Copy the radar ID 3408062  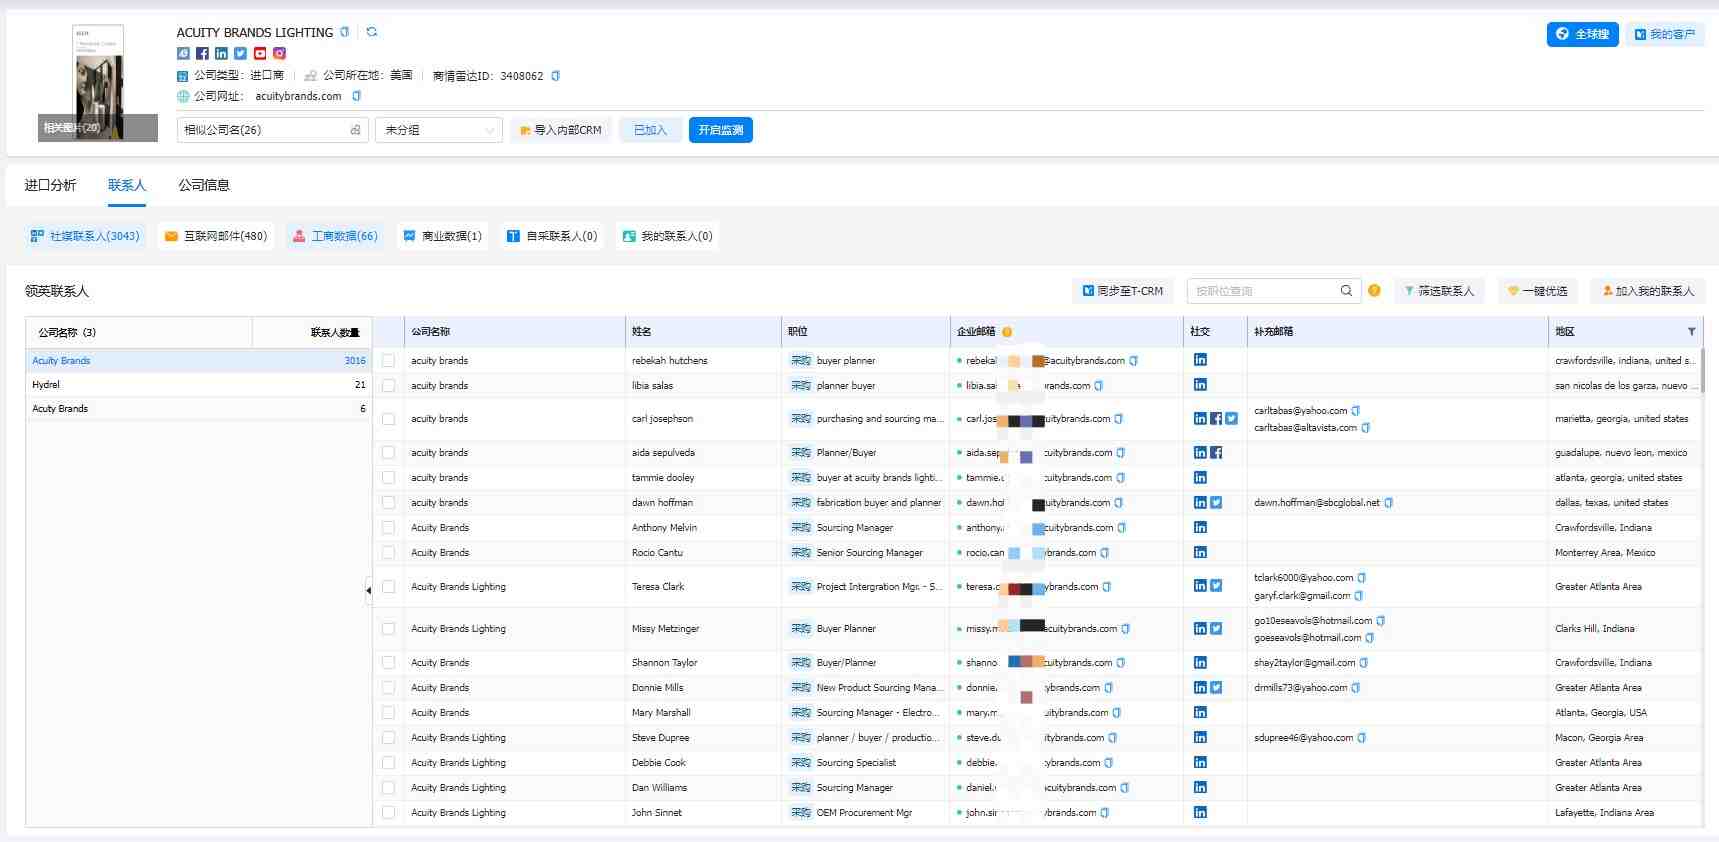coord(556,76)
